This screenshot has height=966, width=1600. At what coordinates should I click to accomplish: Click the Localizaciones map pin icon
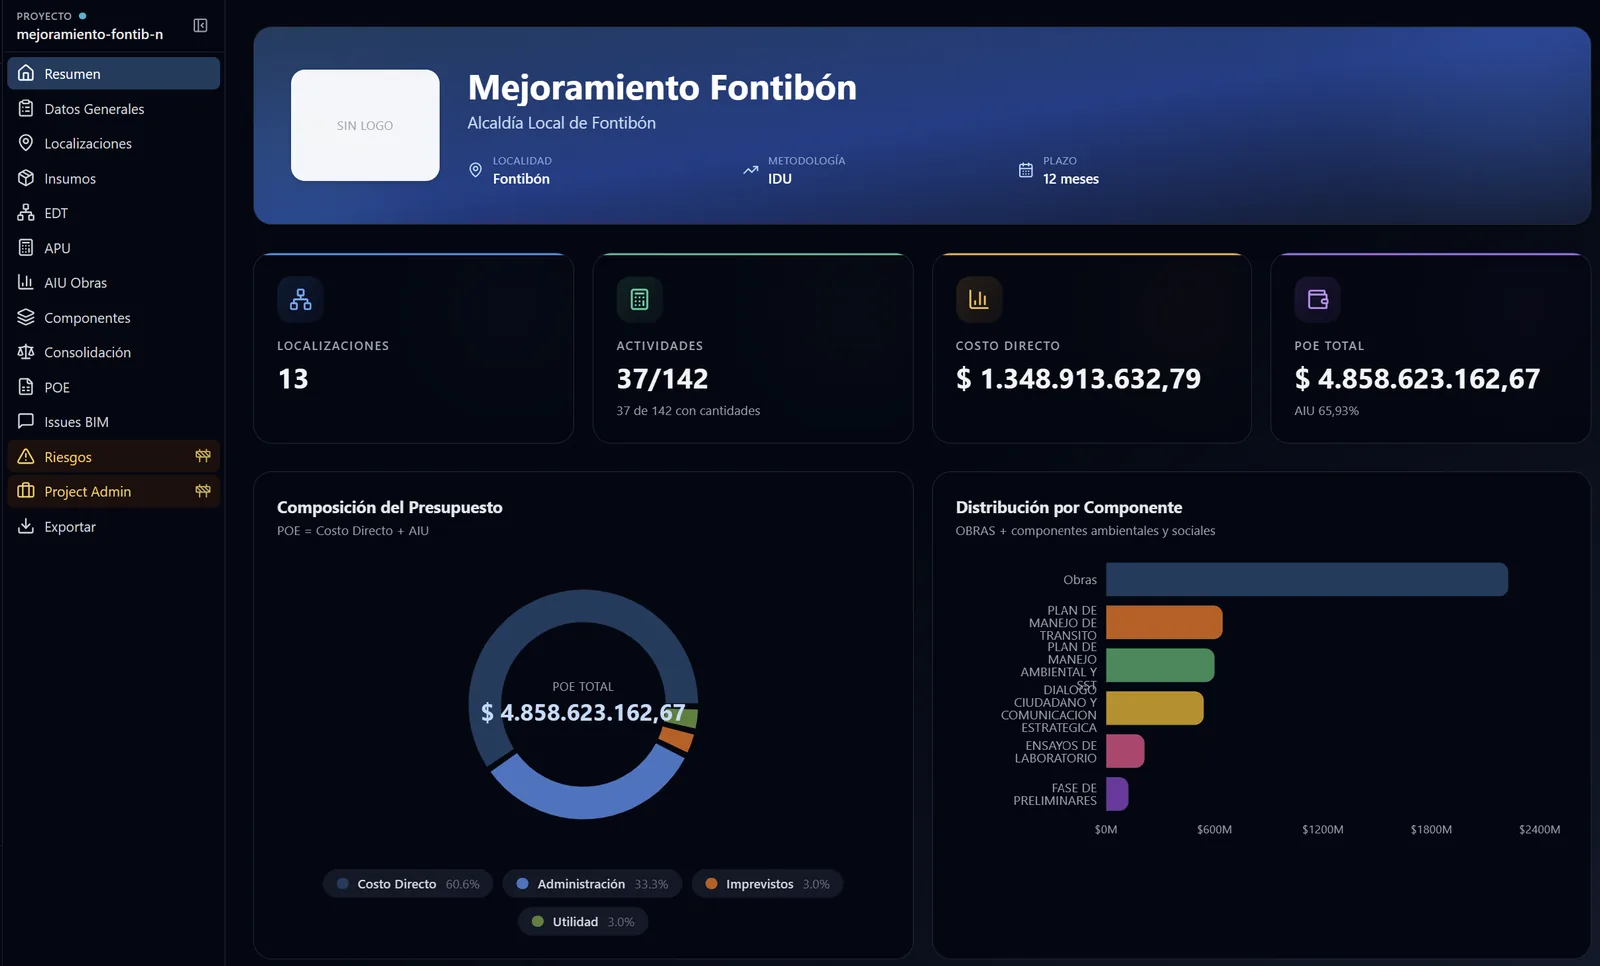pyautogui.click(x=26, y=143)
